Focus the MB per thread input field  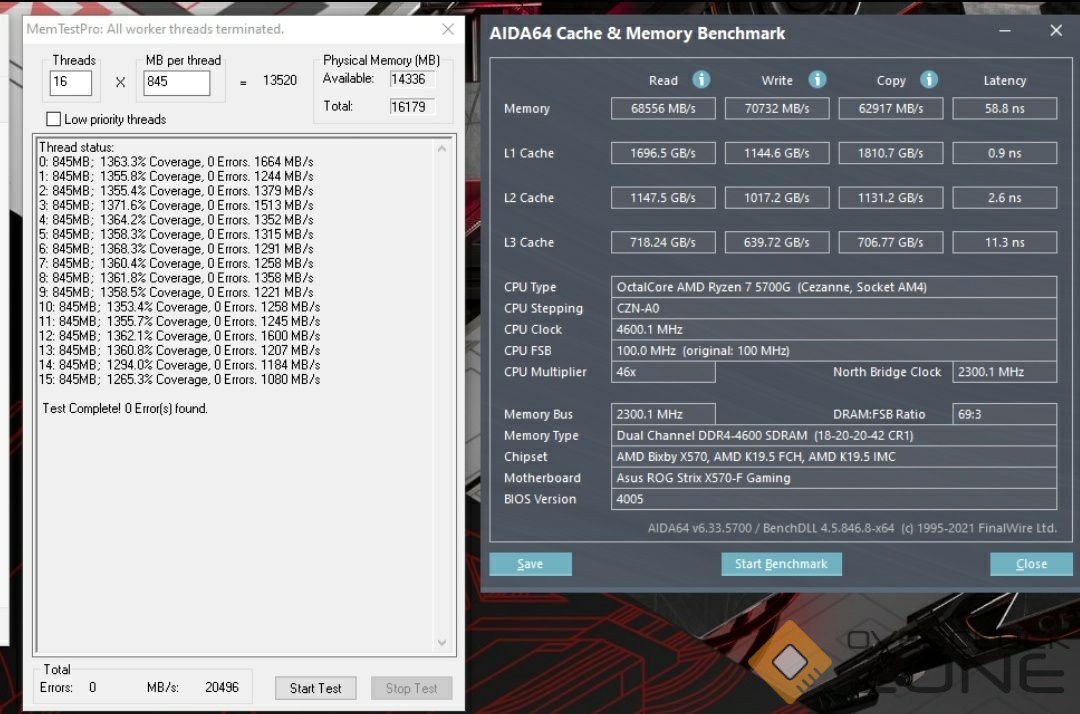pyautogui.click(x=176, y=83)
